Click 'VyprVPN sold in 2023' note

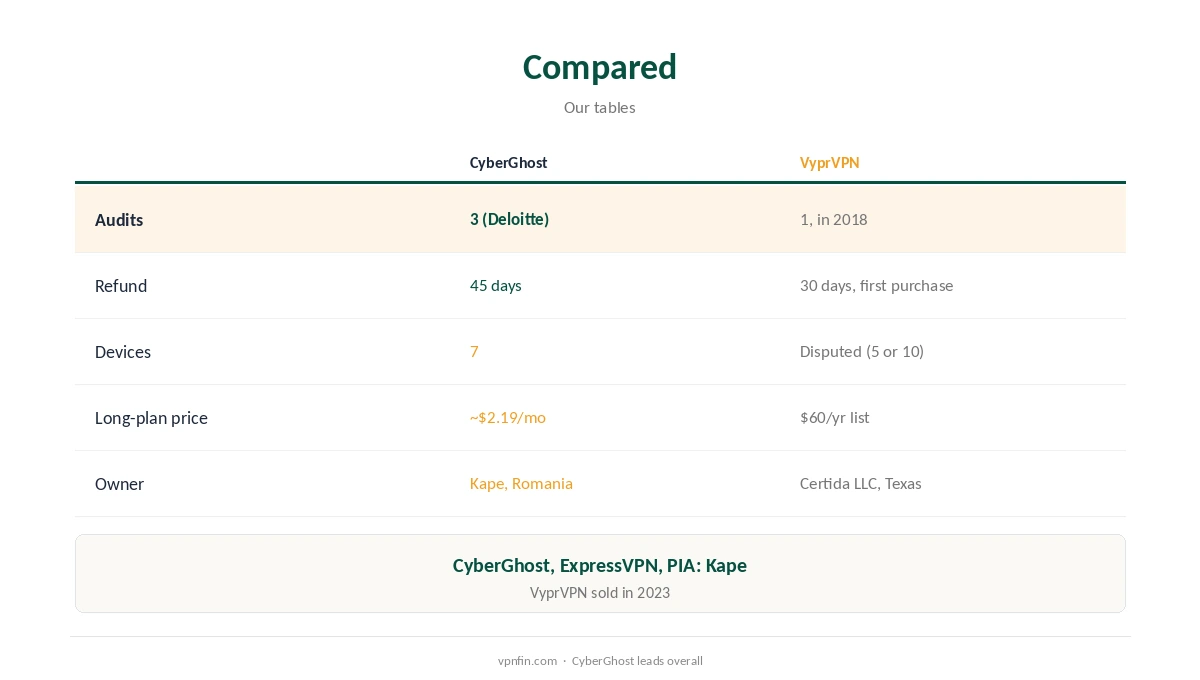(x=599, y=593)
